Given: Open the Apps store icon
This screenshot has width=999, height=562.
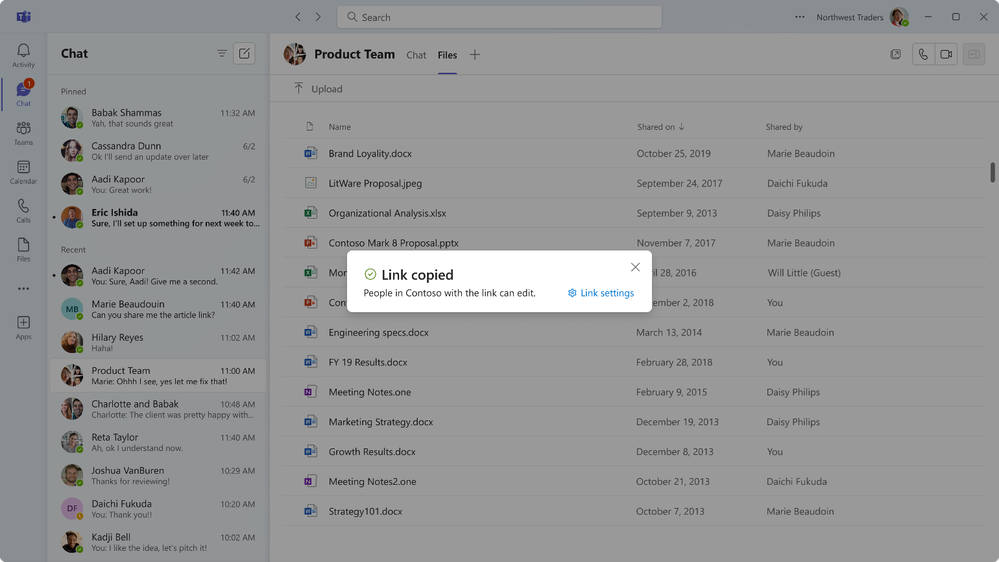Looking at the screenshot, I should (x=23, y=327).
